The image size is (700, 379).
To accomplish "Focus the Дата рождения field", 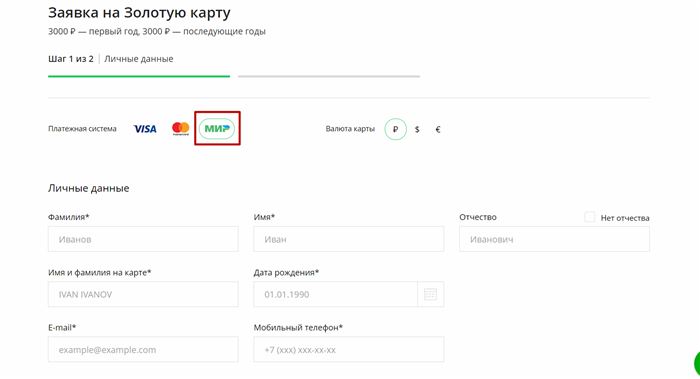I will click(x=336, y=294).
